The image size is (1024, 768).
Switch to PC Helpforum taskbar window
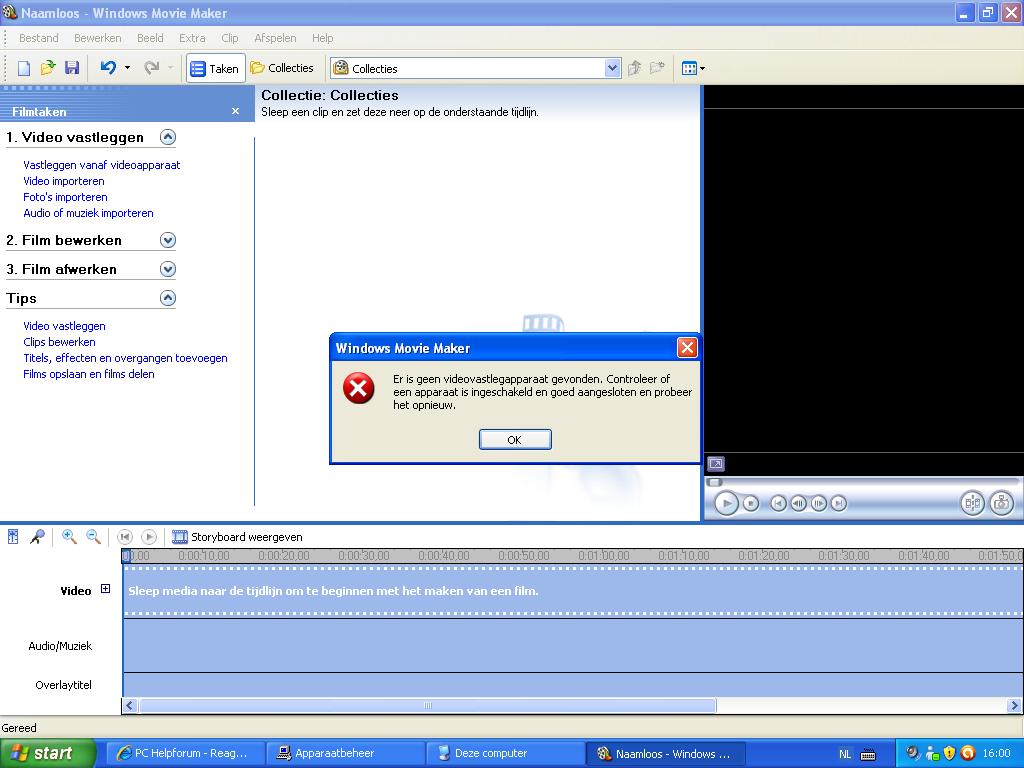185,754
